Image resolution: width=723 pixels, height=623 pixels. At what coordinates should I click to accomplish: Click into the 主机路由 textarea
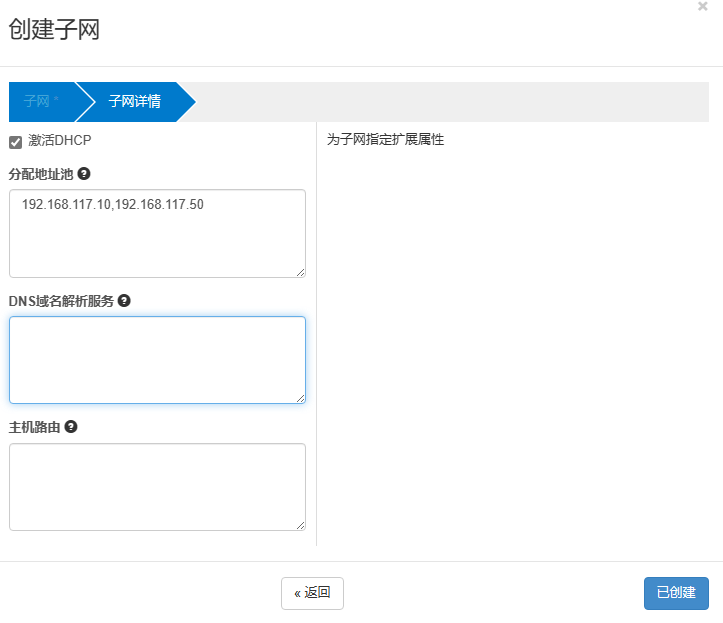pos(157,487)
